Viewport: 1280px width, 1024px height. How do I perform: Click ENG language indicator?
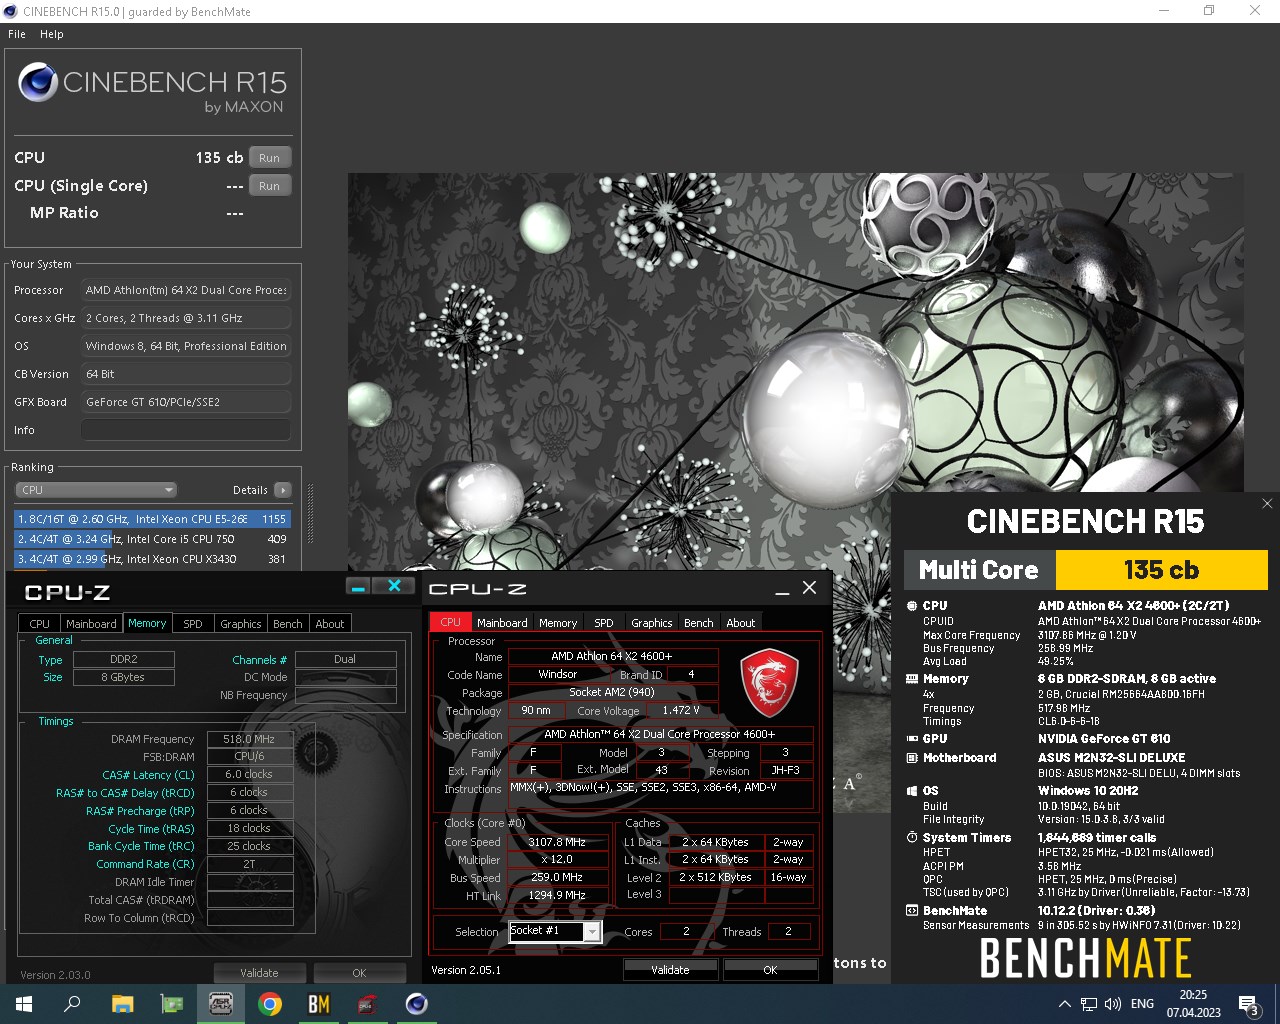click(1142, 1004)
